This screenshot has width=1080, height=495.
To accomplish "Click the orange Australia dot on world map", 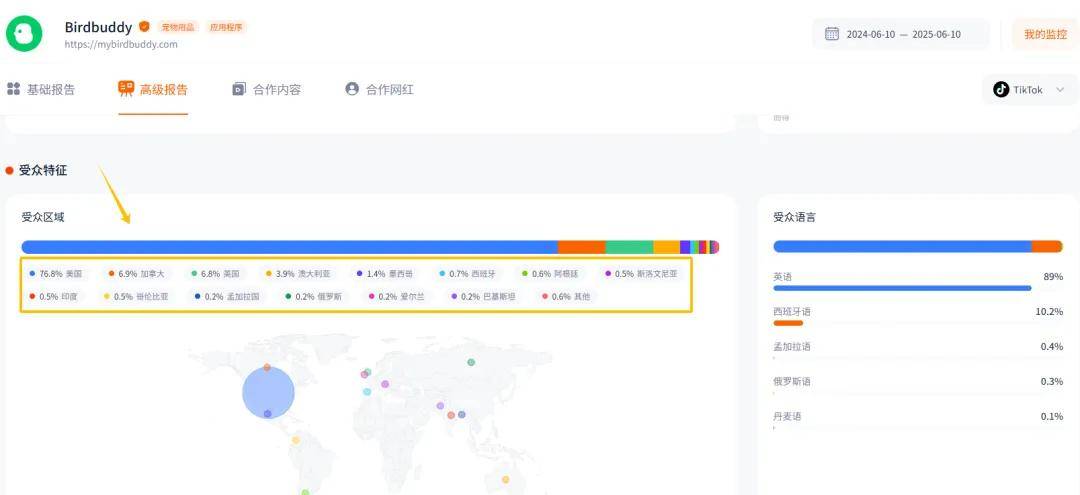I will 506,479.
